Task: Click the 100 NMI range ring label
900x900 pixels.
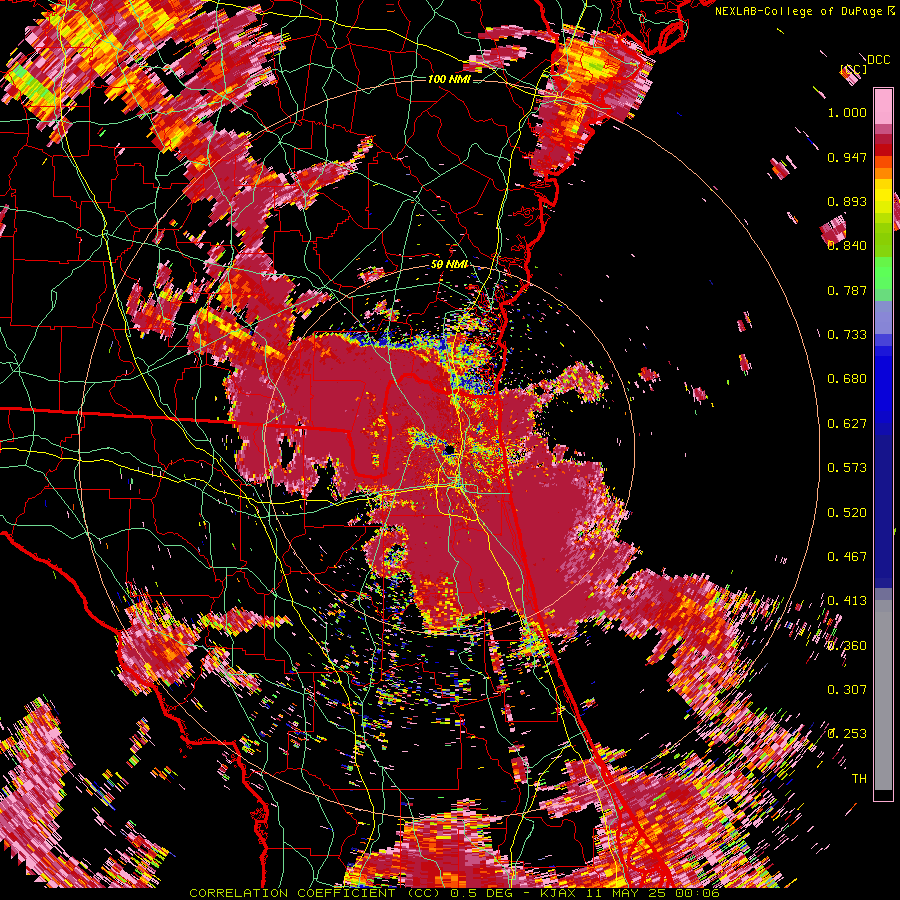Action: pyautogui.click(x=449, y=79)
